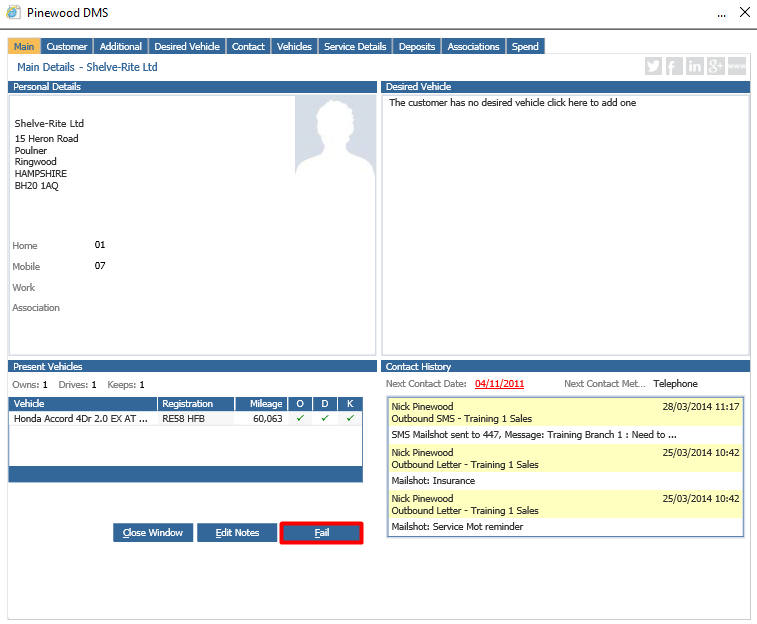Screen dimensions: 757x624
Task: Open the Outbound SMS entry dated 28/03/2014
Action: (565, 412)
